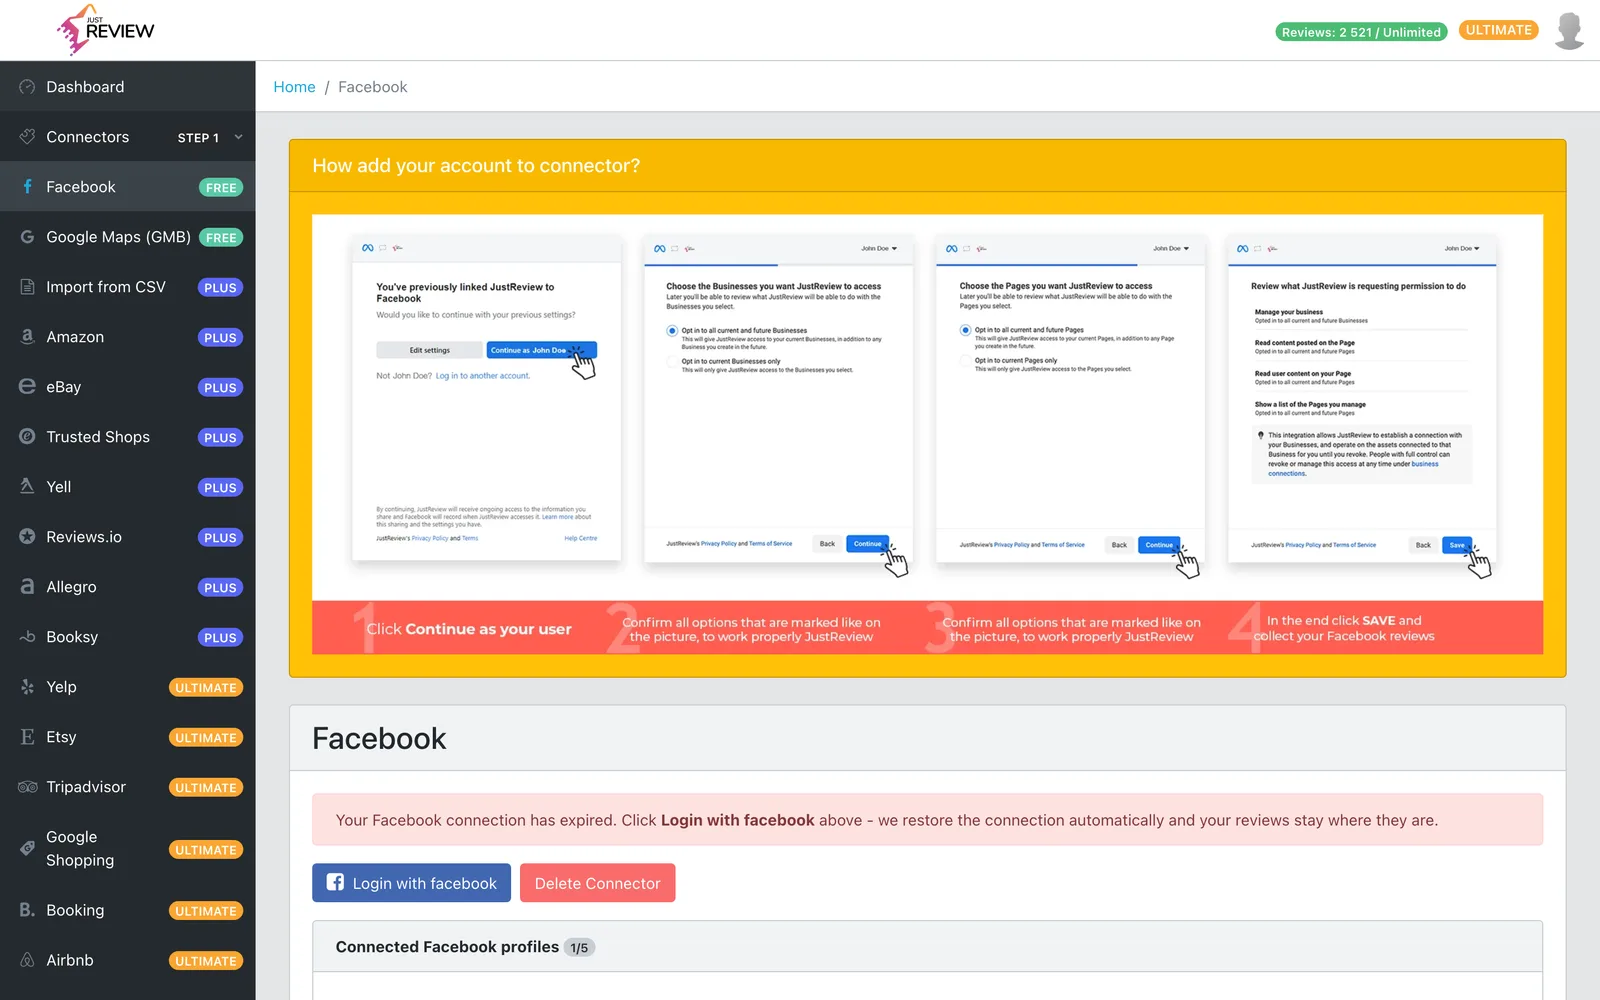Click the Google G icon in sidebar

pos(27,237)
